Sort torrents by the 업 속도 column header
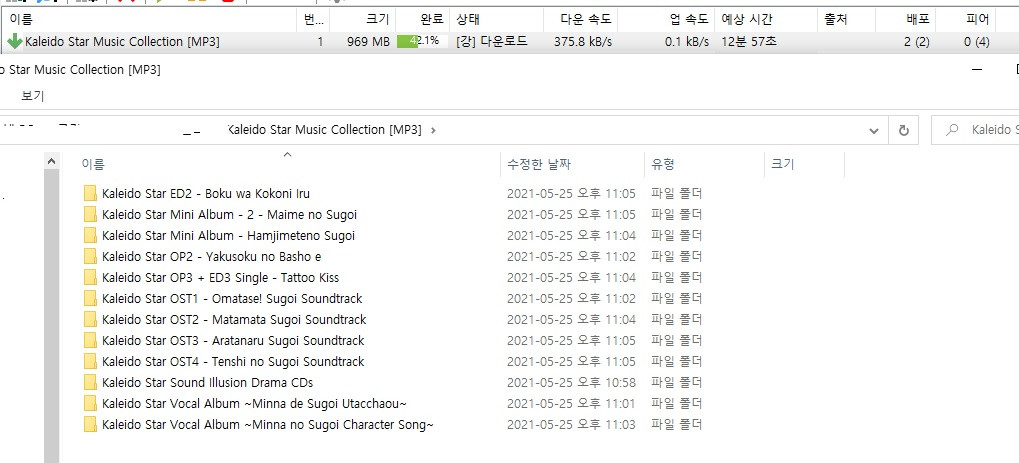The height and width of the screenshot is (463, 1019). 688,20
